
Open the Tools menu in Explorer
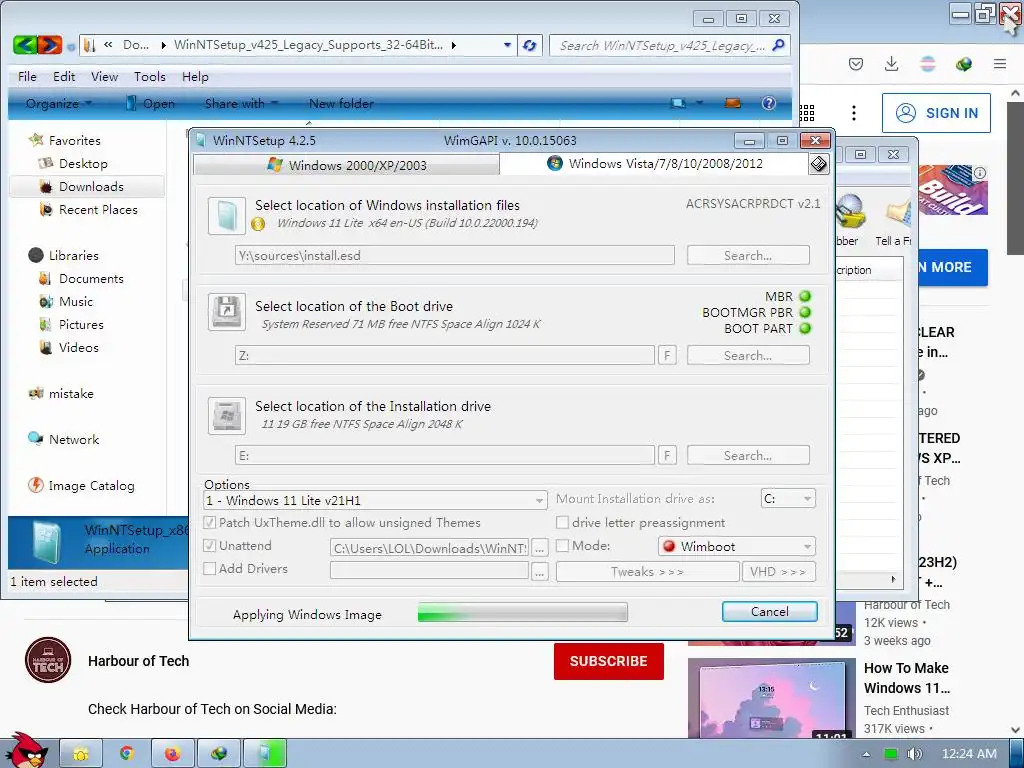click(150, 76)
